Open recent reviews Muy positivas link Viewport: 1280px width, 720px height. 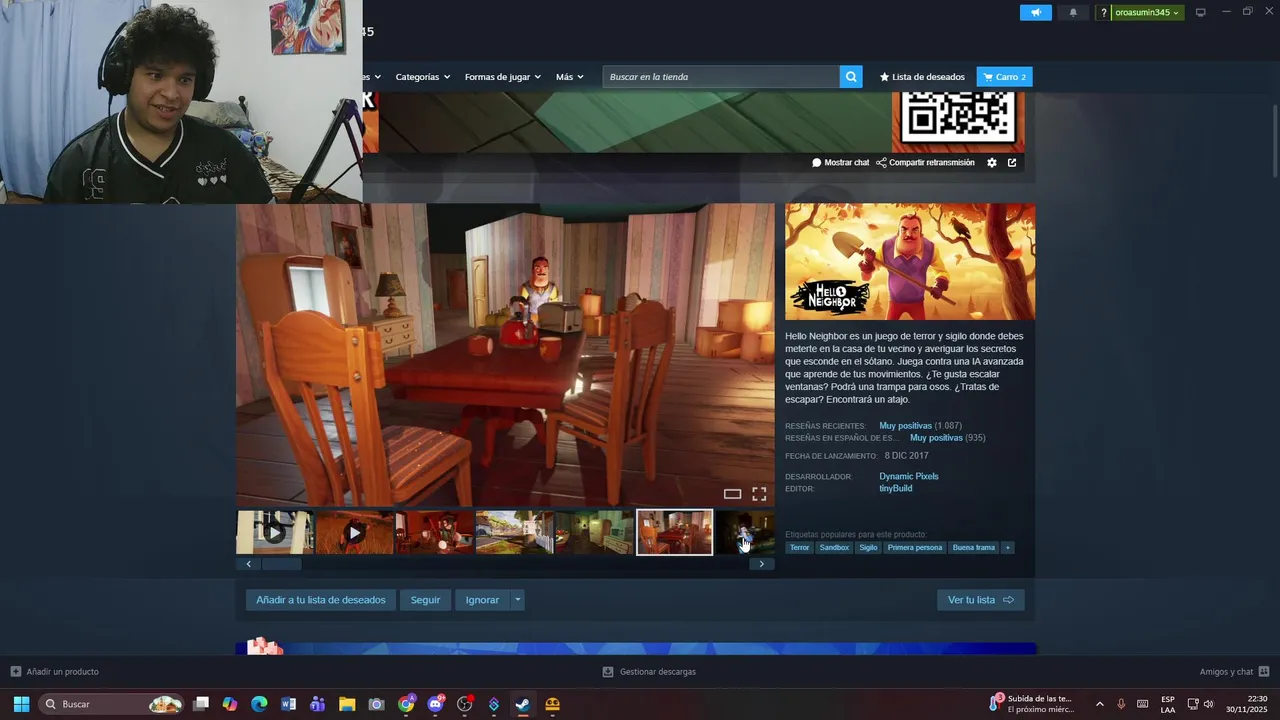tap(905, 426)
